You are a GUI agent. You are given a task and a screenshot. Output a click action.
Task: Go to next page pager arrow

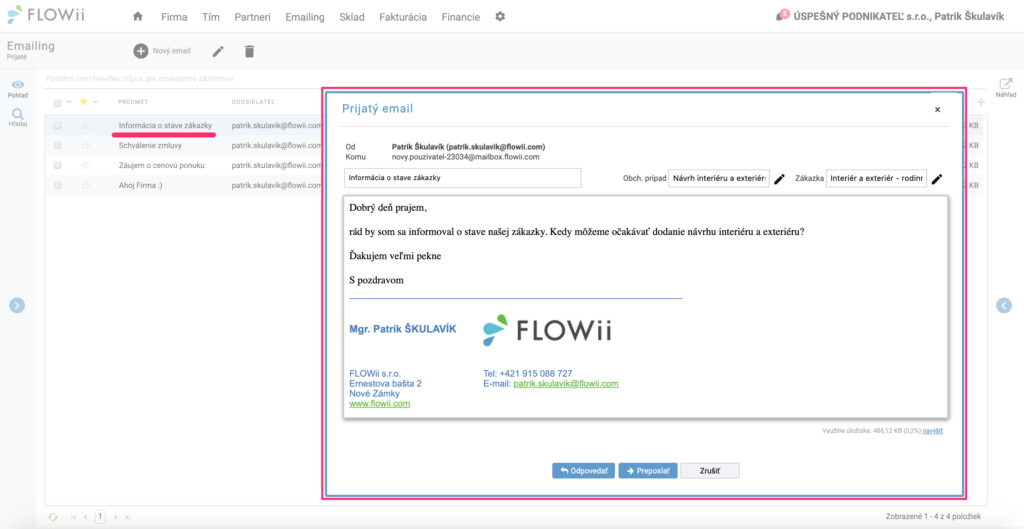116,517
